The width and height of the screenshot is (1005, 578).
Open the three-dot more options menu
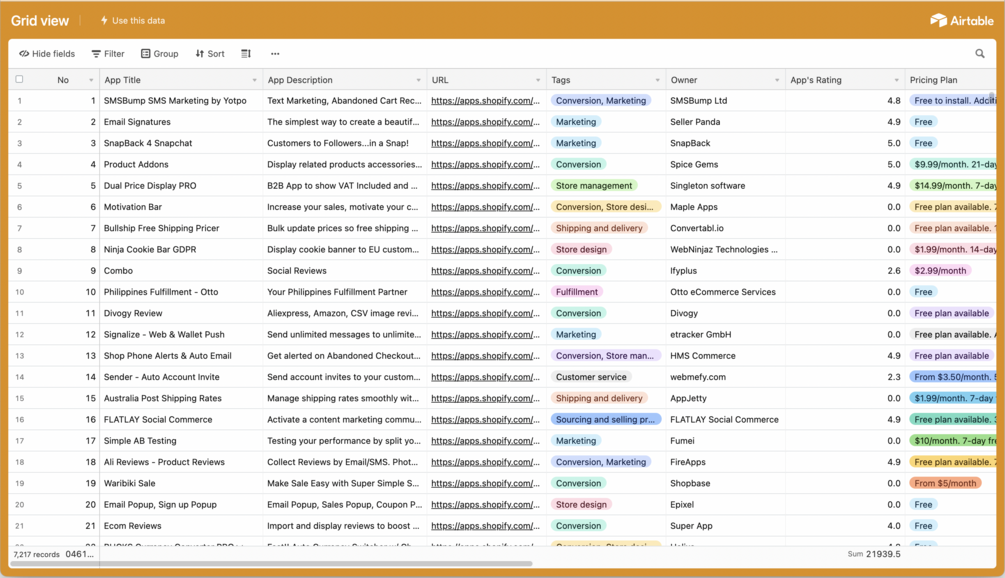pos(275,54)
